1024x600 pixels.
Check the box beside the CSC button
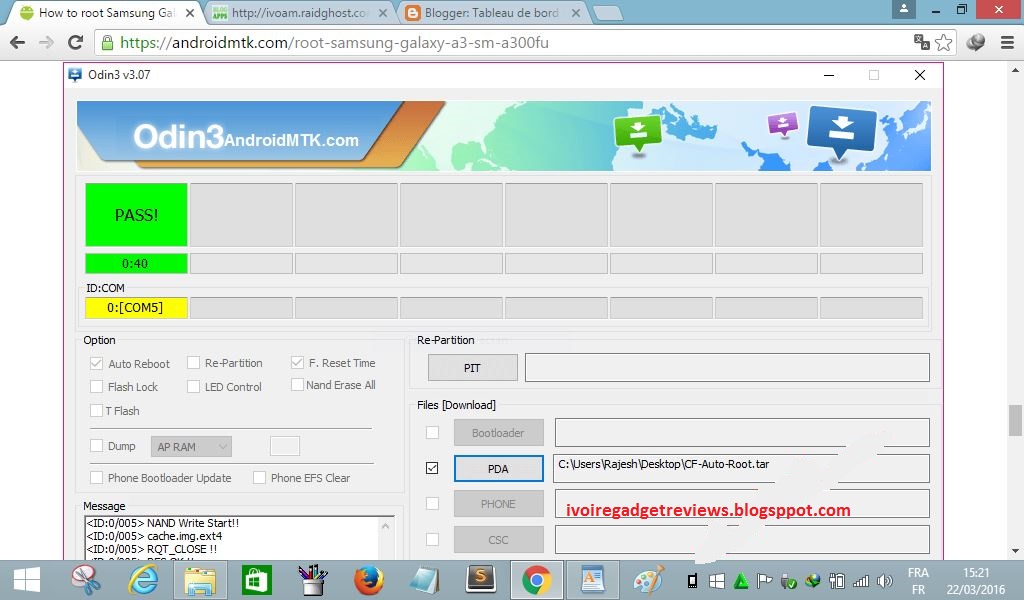tap(432, 539)
